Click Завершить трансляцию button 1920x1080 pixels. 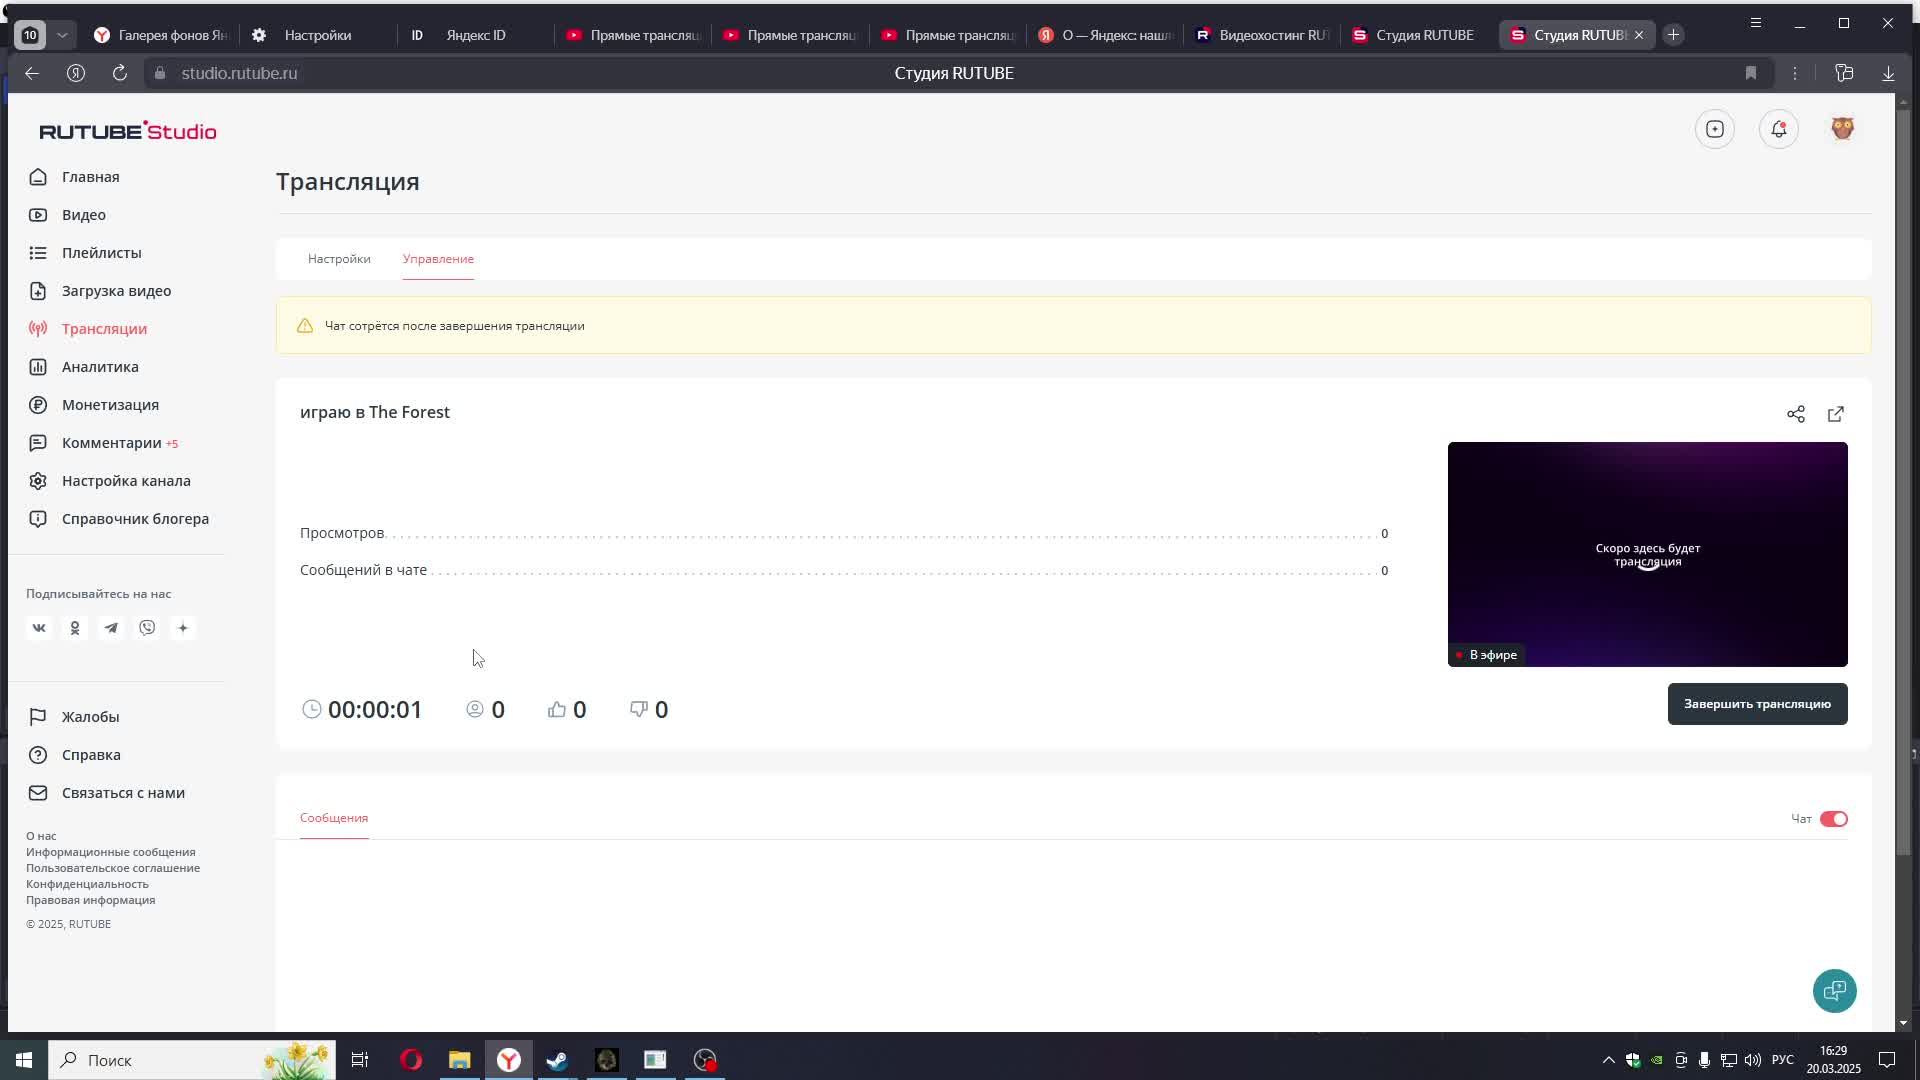point(1757,704)
